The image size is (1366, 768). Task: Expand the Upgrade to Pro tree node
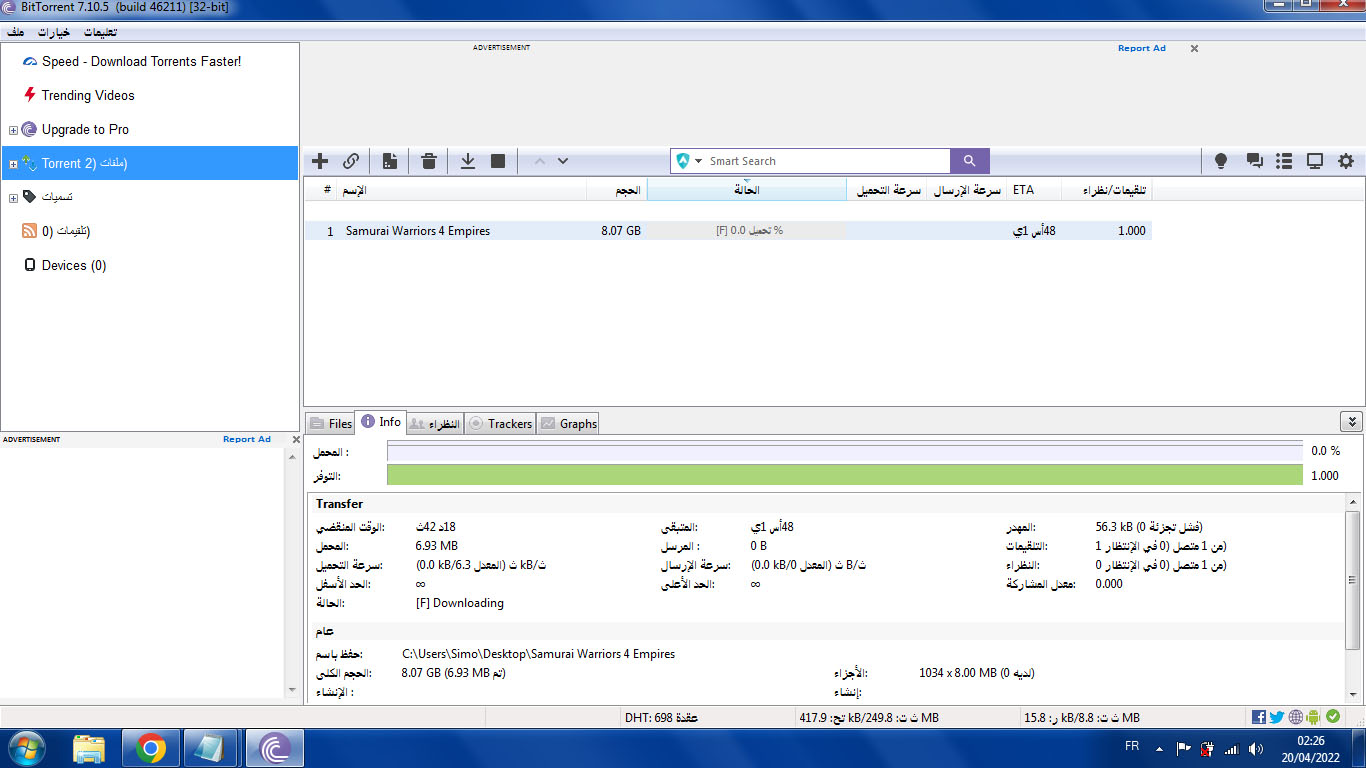(13, 130)
